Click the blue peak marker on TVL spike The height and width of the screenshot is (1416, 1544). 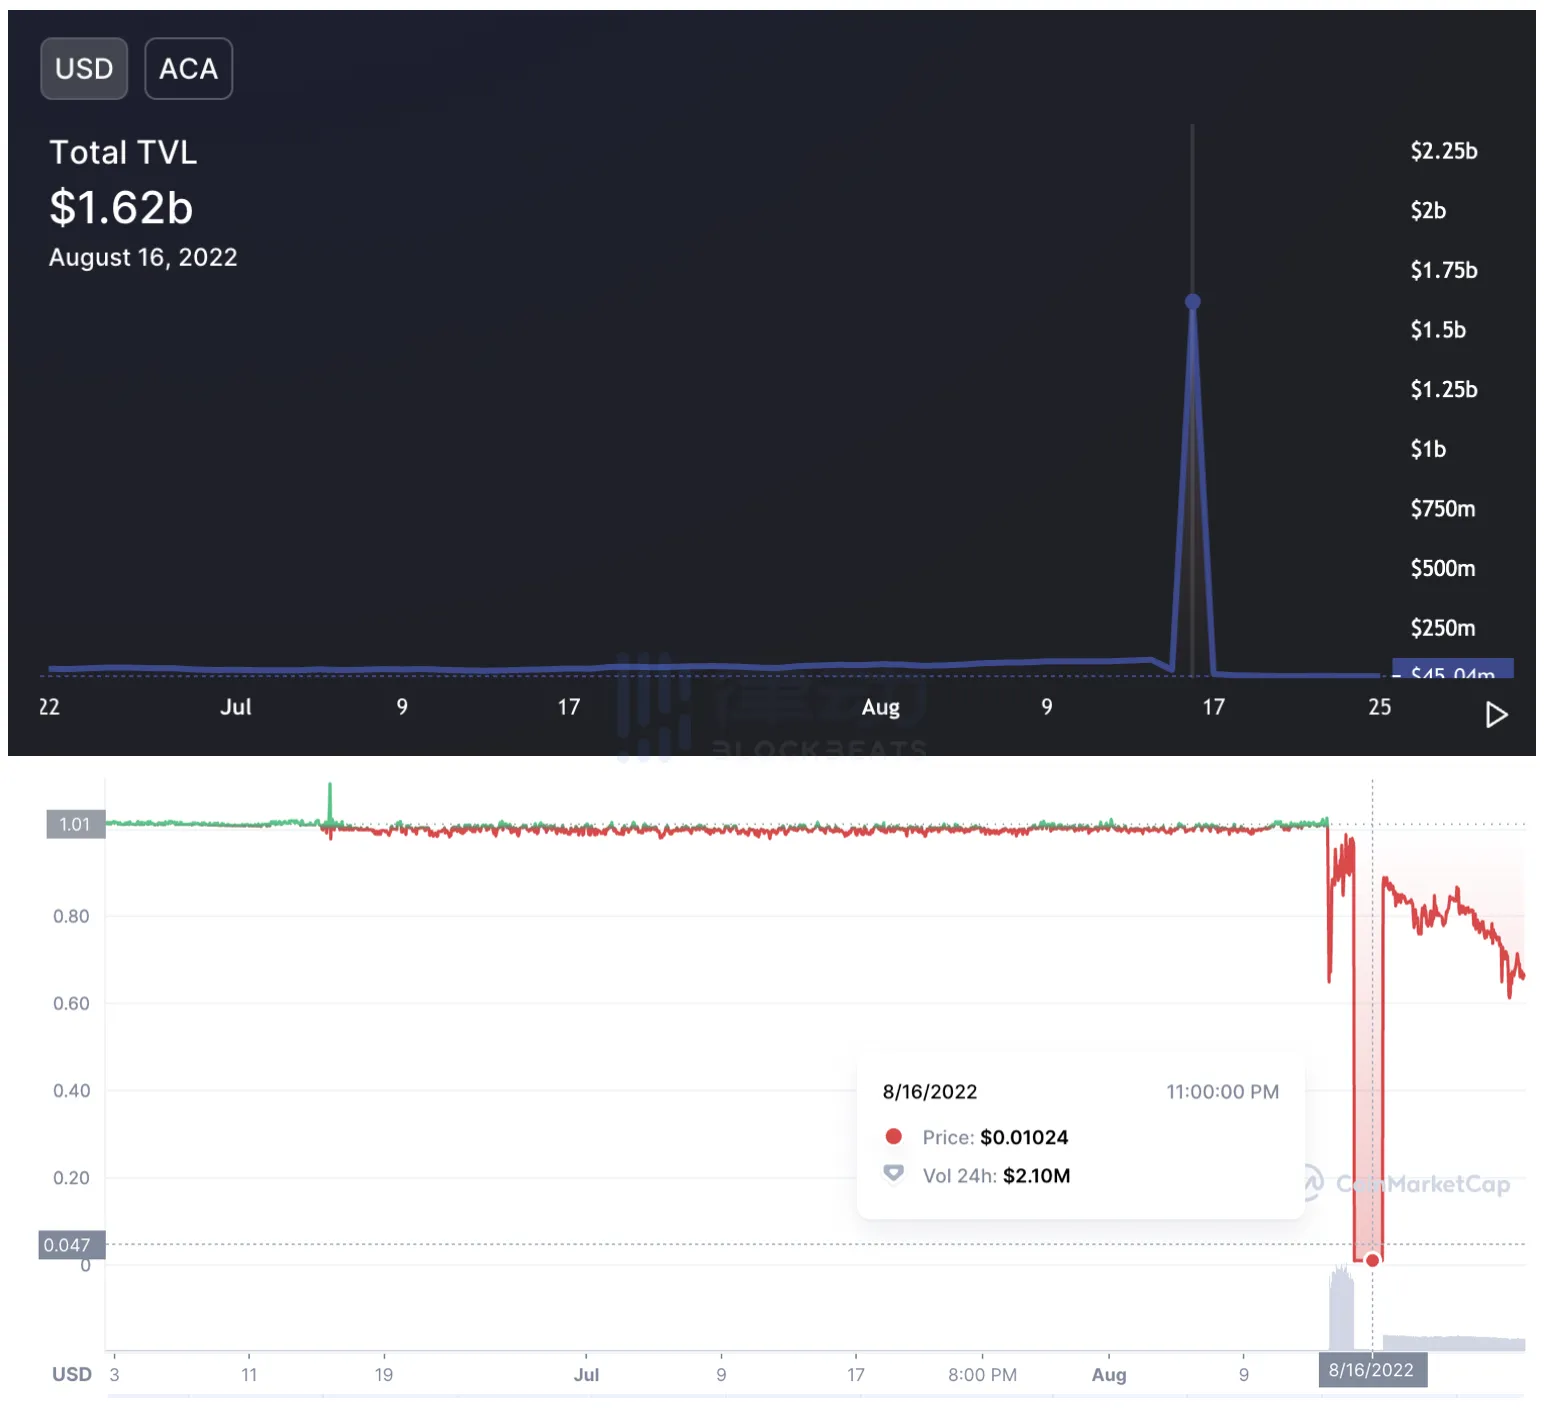(1192, 301)
